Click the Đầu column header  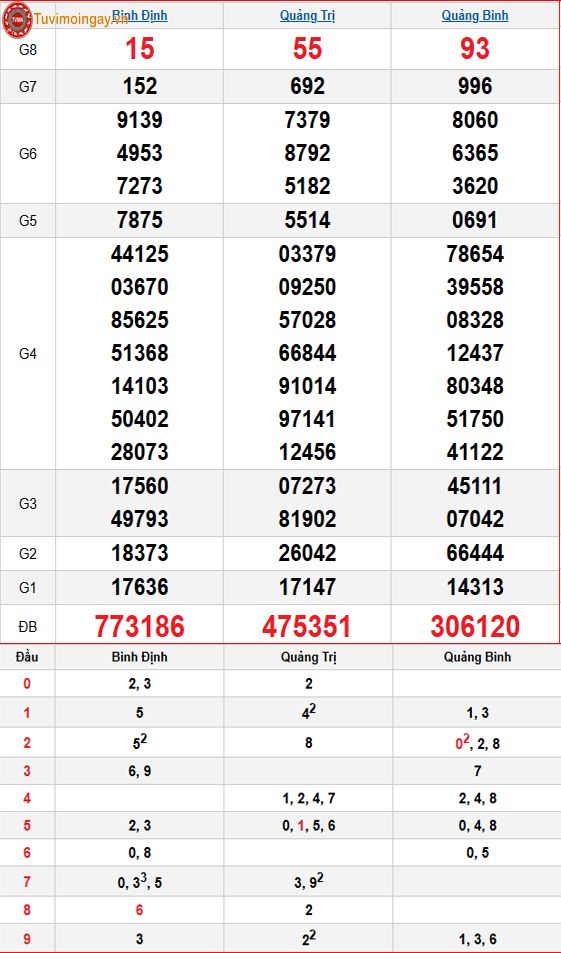tap(27, 657)
